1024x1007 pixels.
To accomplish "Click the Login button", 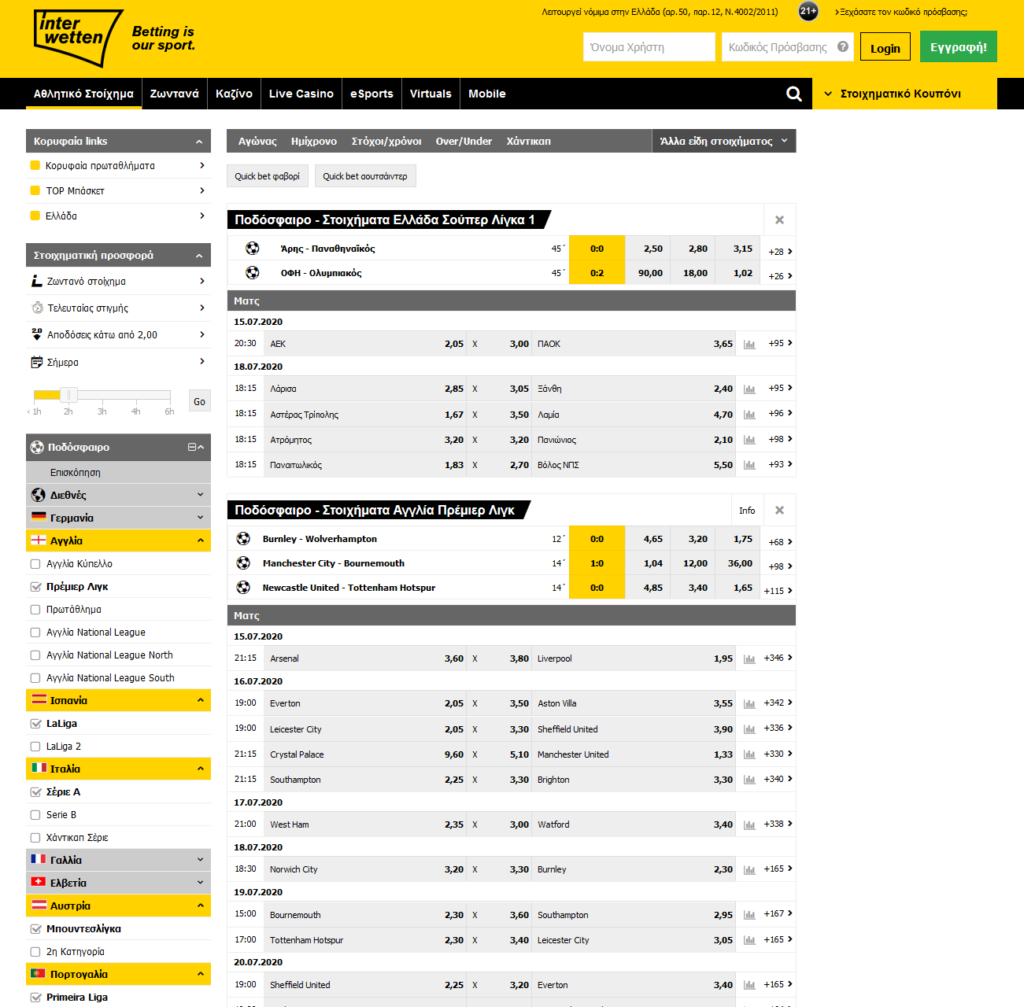I will pos(885,47).
